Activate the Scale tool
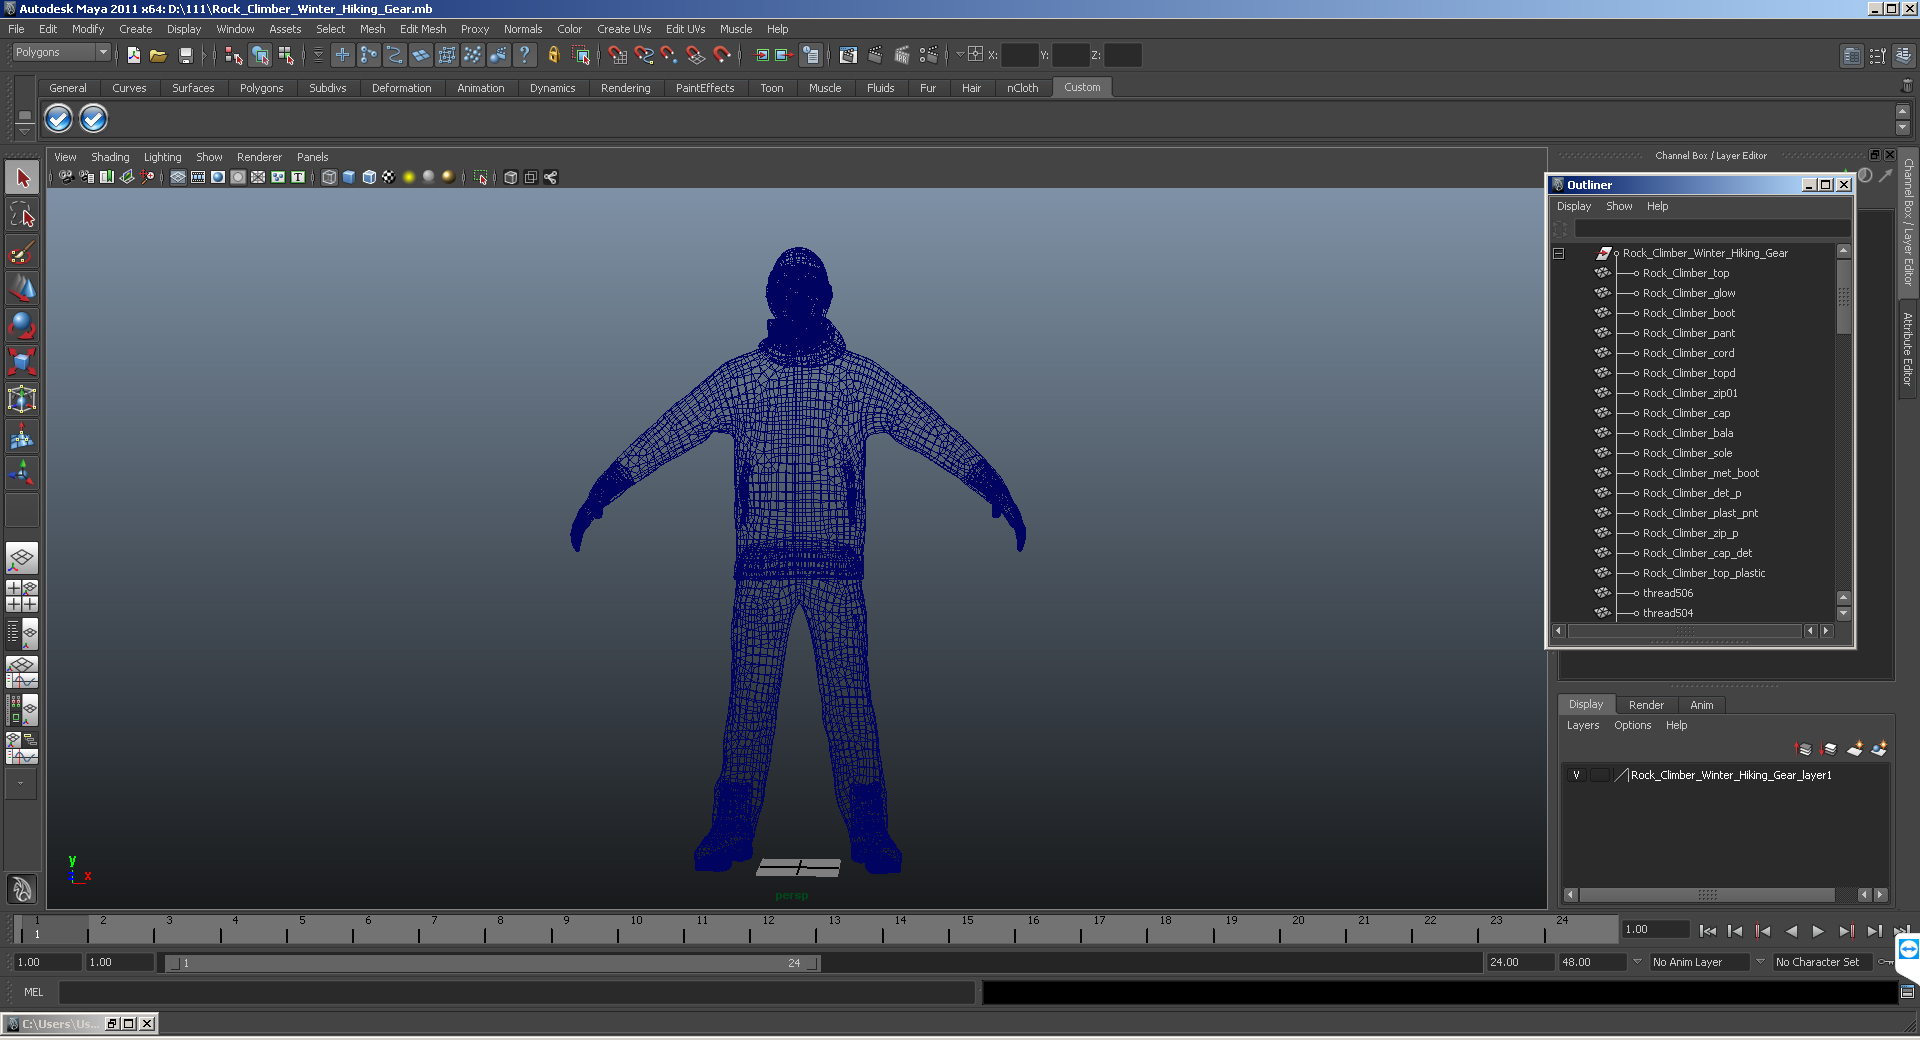 22,362
